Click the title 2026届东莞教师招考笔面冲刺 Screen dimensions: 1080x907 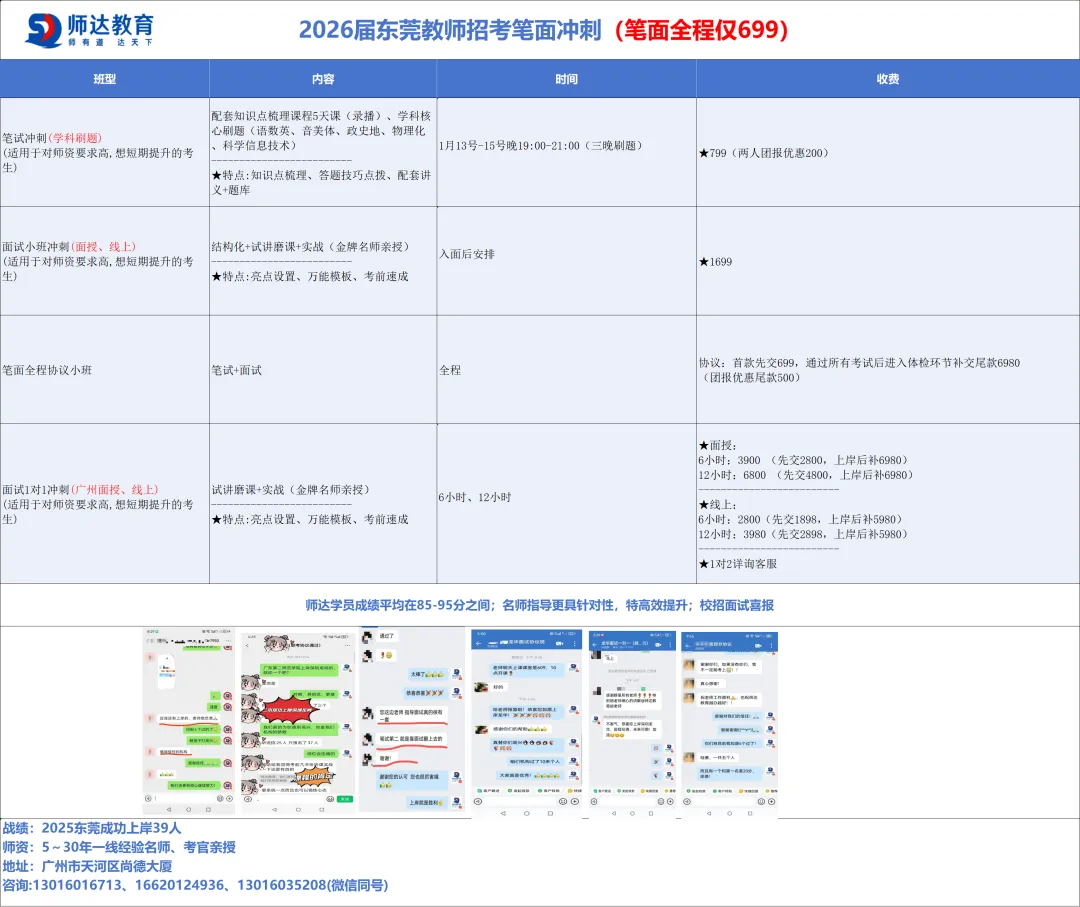pyautogui.click(x=450, y=30)
